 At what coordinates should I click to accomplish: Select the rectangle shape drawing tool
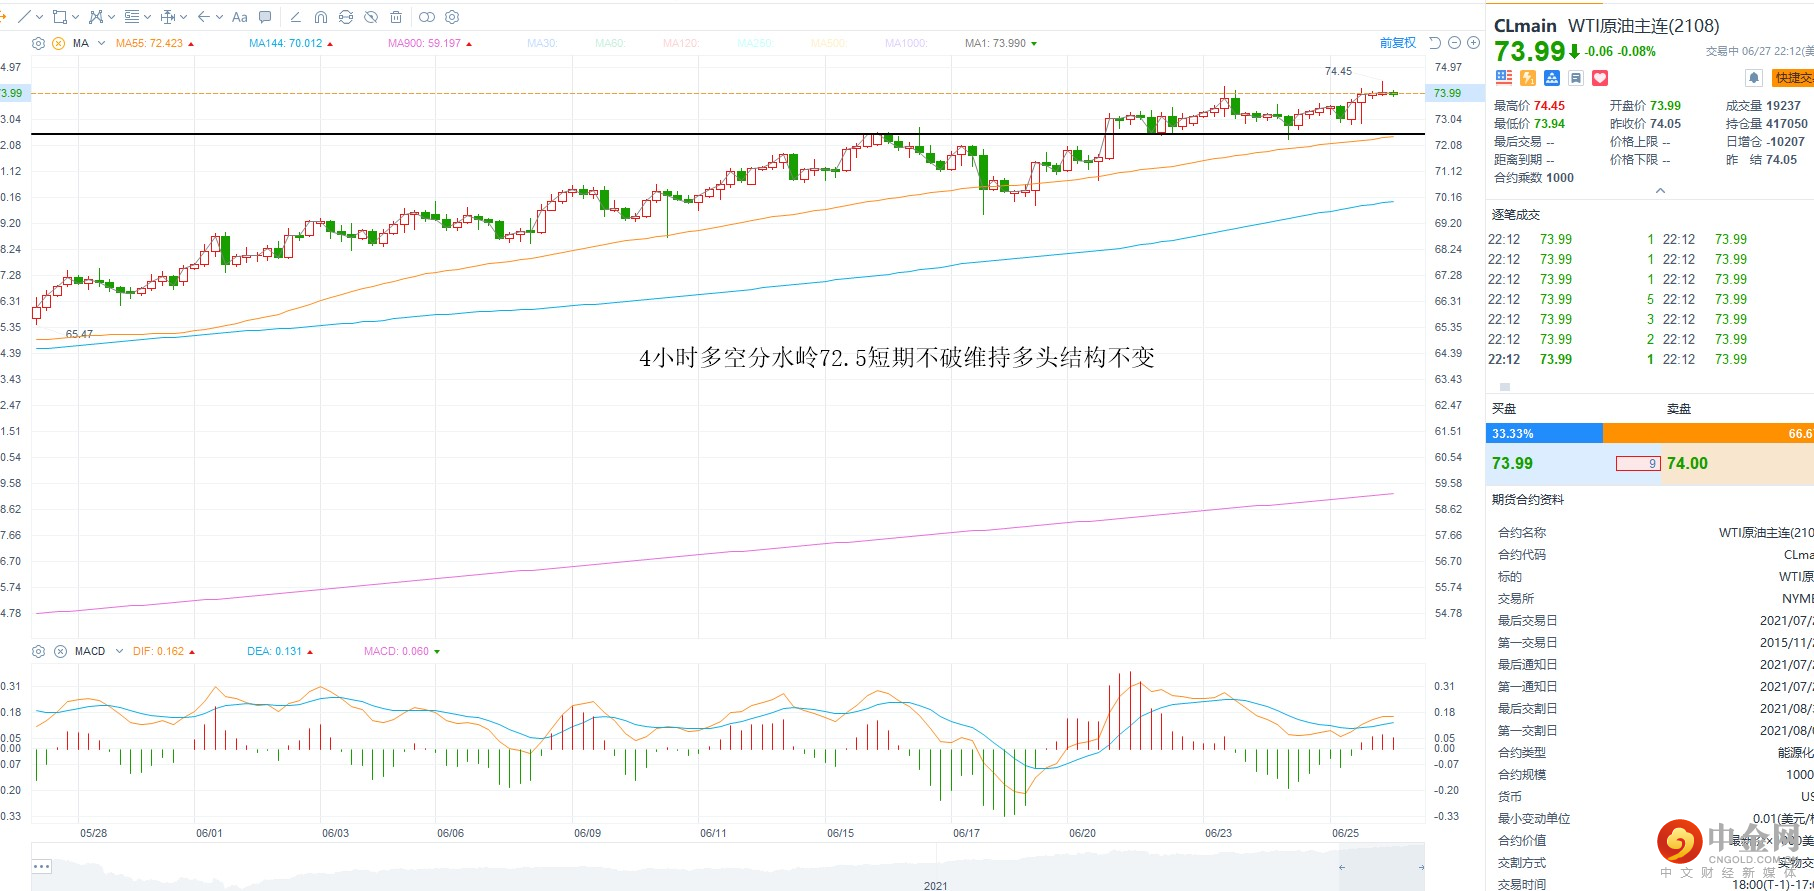[60, 17]
